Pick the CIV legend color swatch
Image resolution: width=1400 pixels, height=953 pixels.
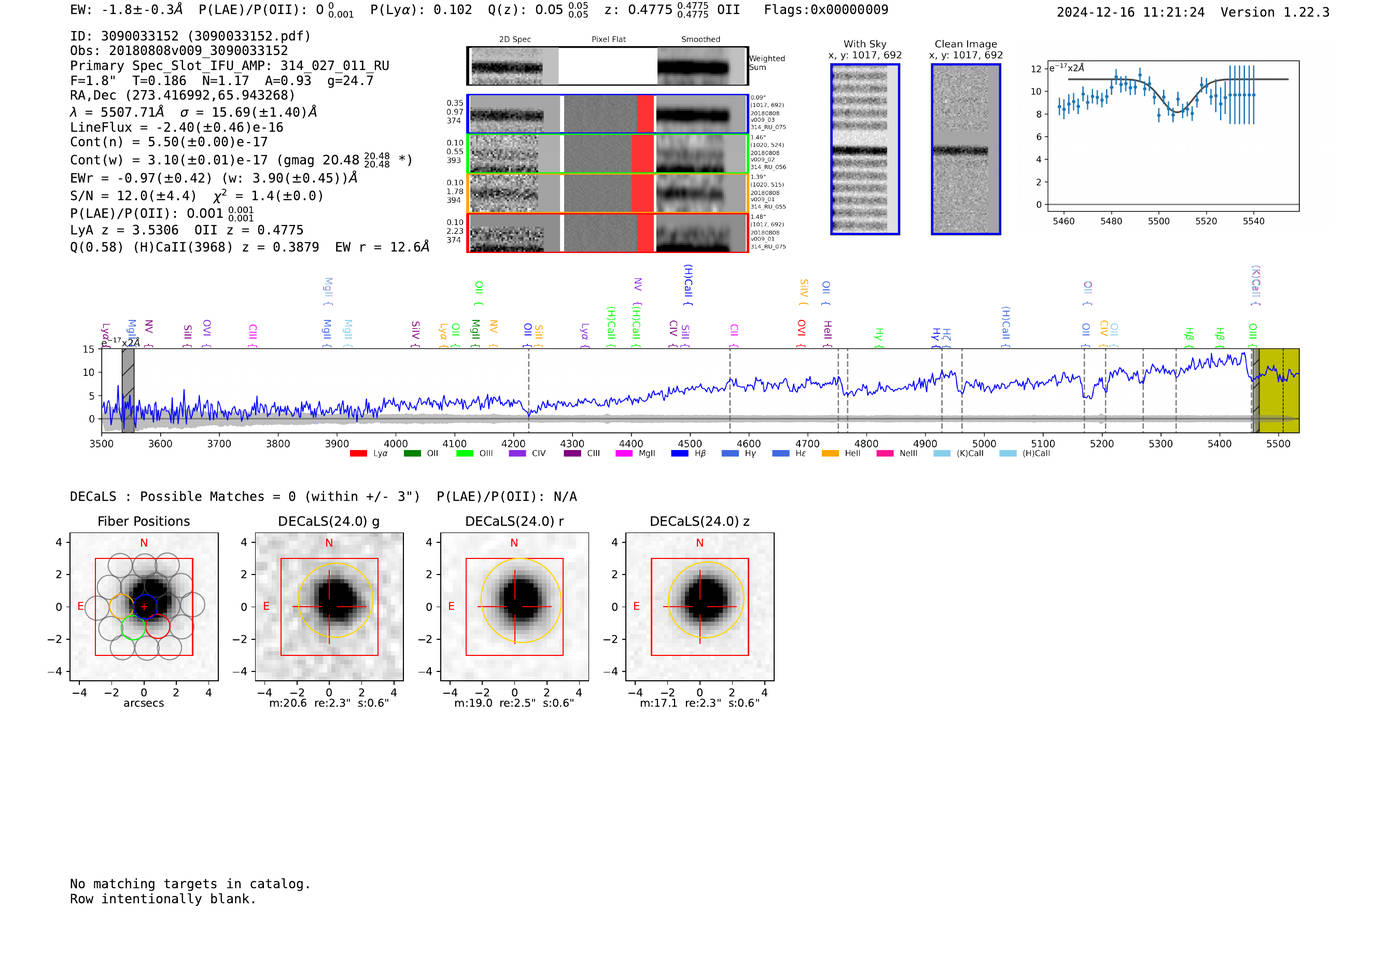click(x=517, y=454)
